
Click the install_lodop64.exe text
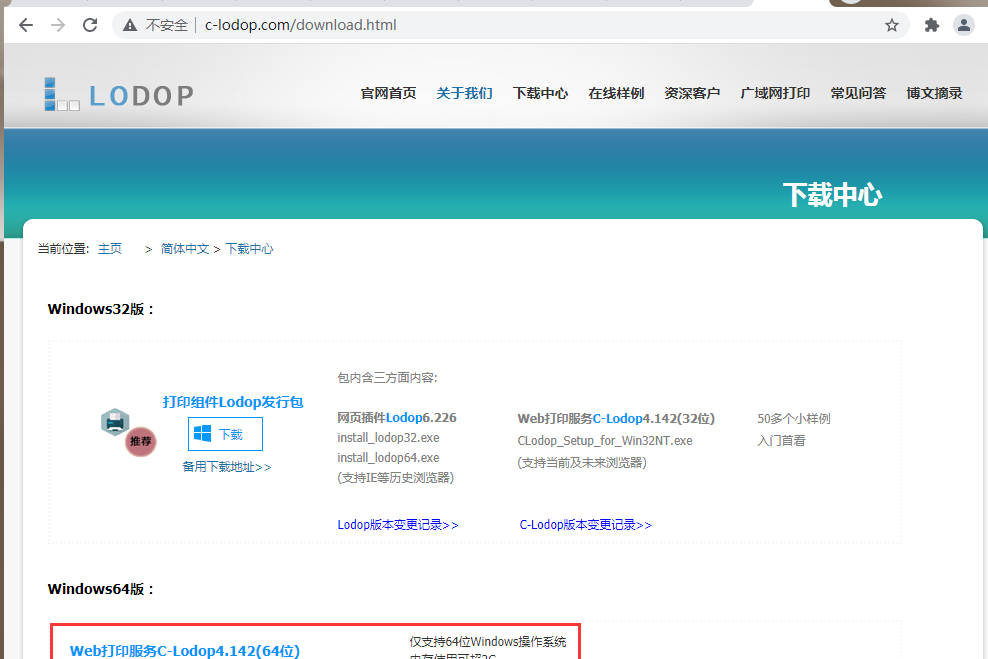[x=388, y=458]
